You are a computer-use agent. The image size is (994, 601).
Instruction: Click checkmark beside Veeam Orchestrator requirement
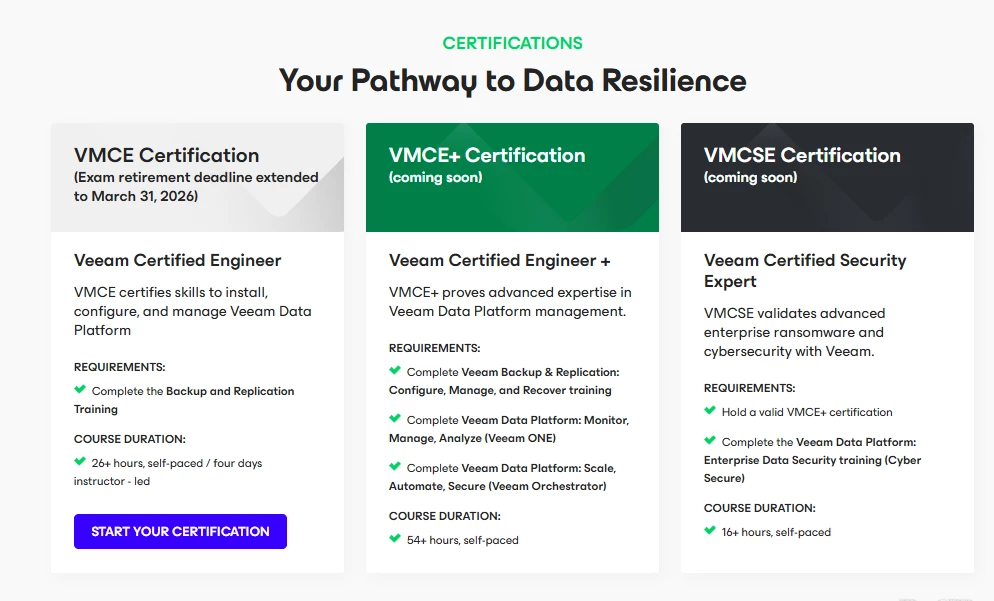click(395, 467)
